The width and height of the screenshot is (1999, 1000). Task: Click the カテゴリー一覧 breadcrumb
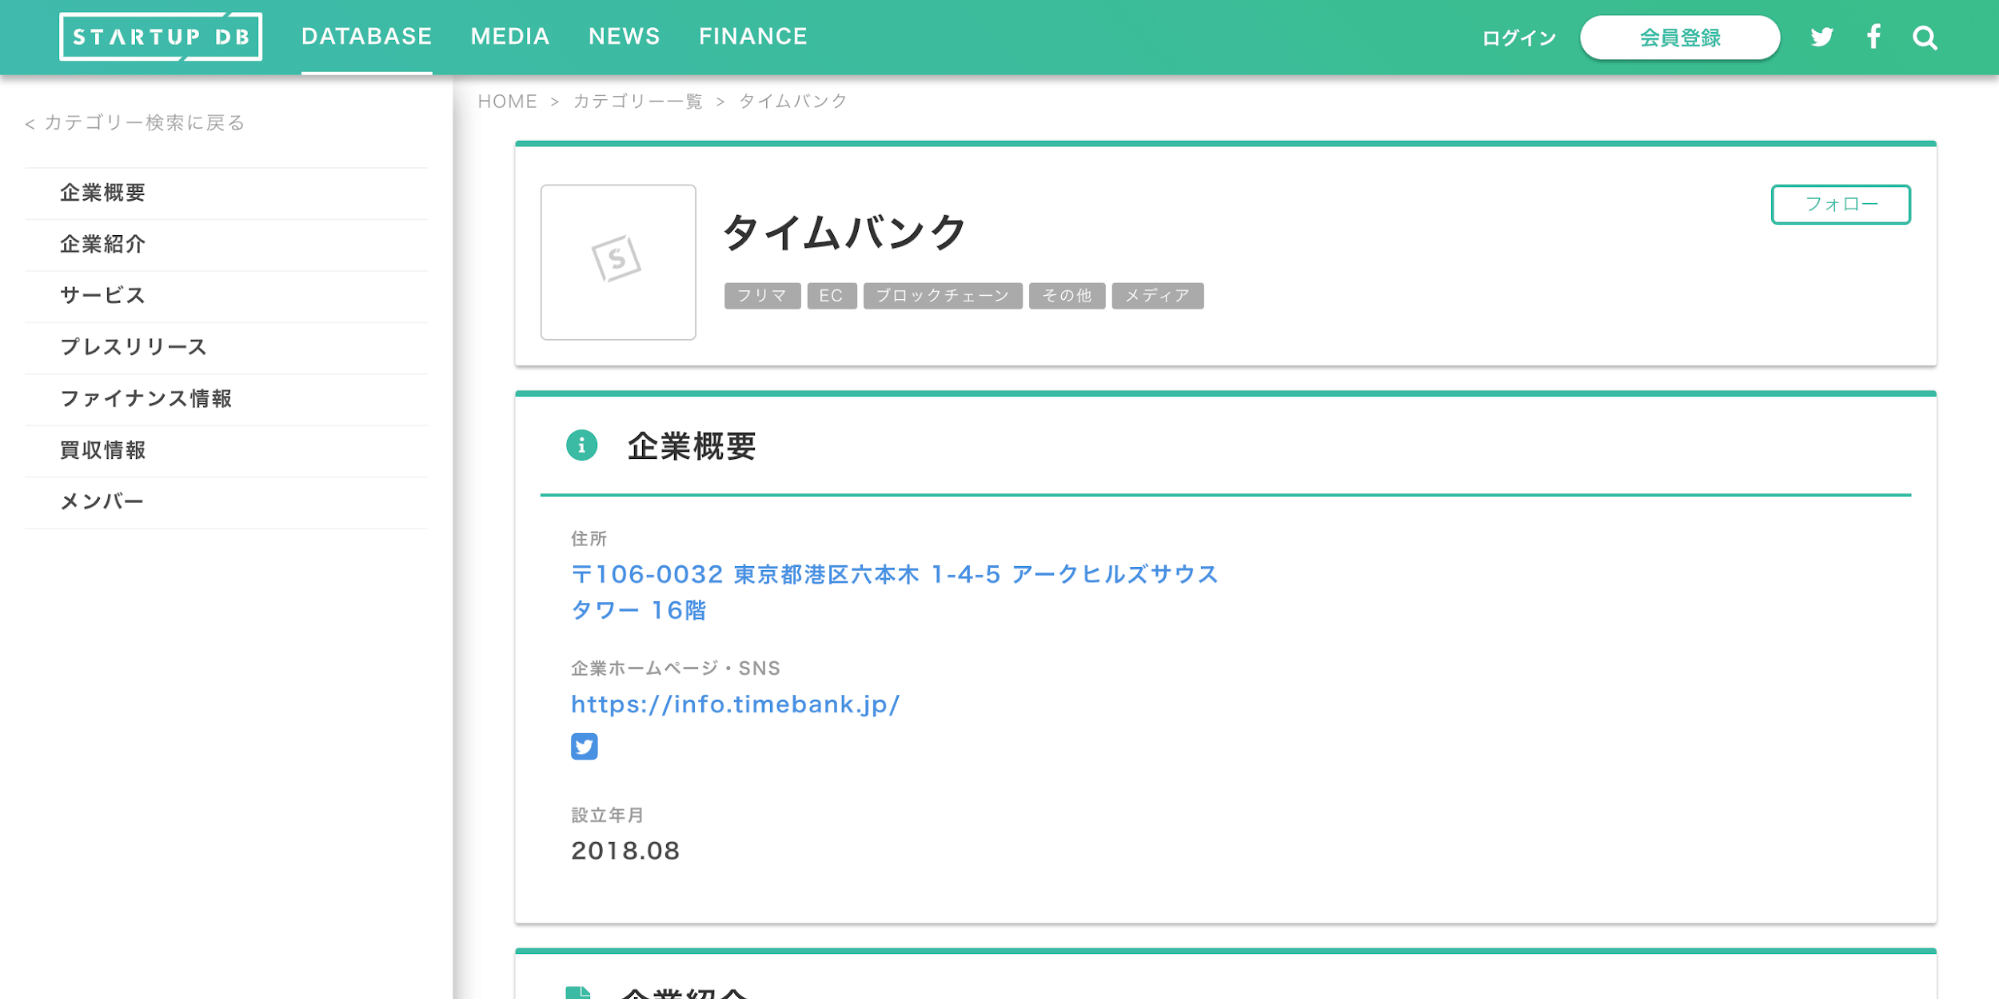click(x=638, y=101)
